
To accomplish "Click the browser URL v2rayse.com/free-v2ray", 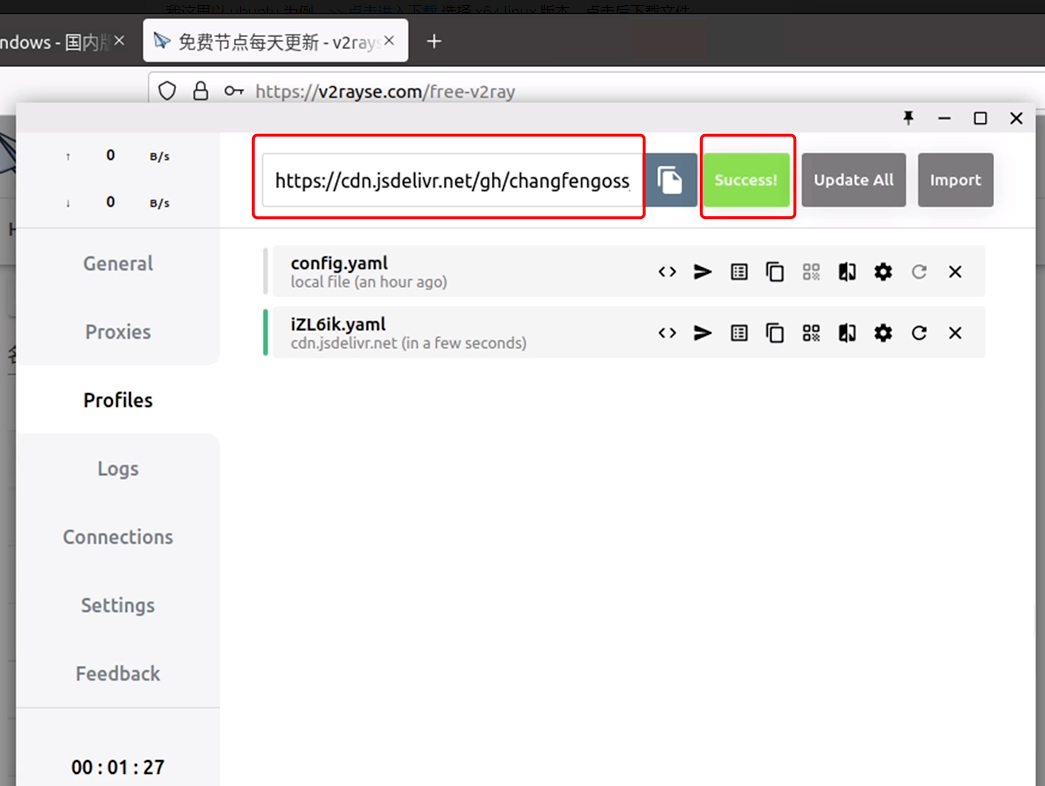I will click(385, 91).
